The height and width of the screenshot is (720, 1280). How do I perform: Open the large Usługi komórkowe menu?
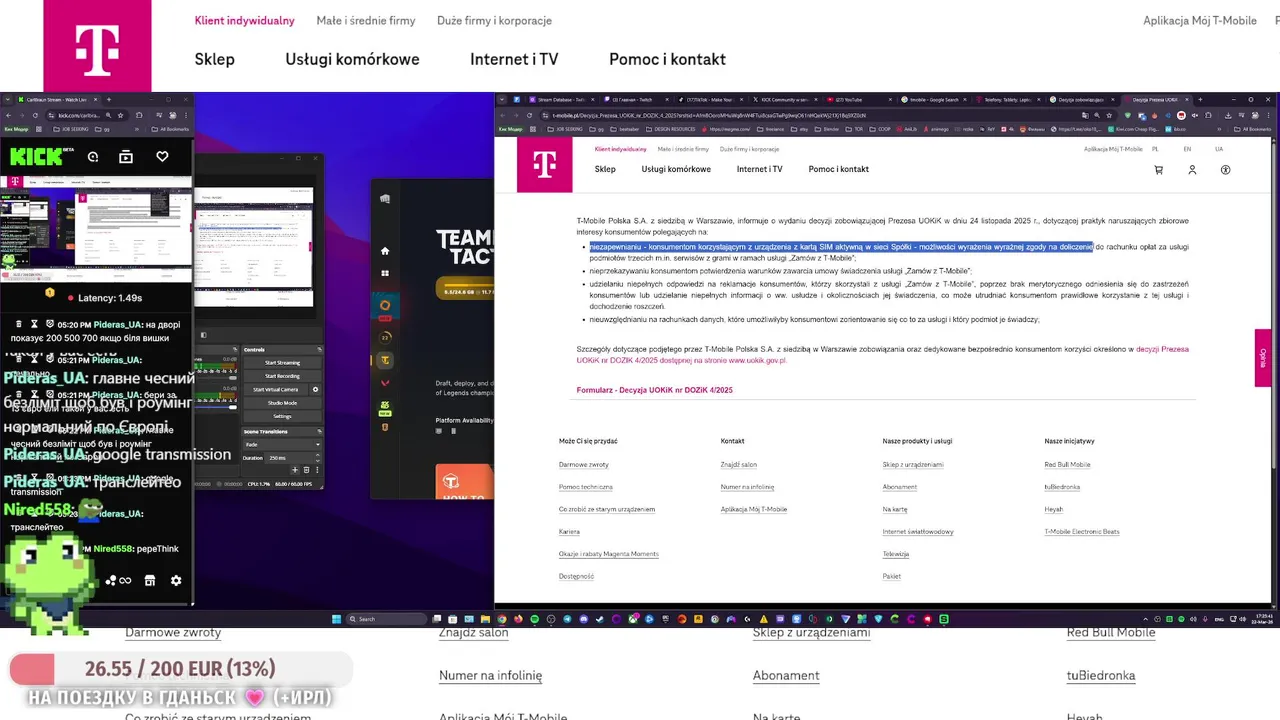click(352, 59)
